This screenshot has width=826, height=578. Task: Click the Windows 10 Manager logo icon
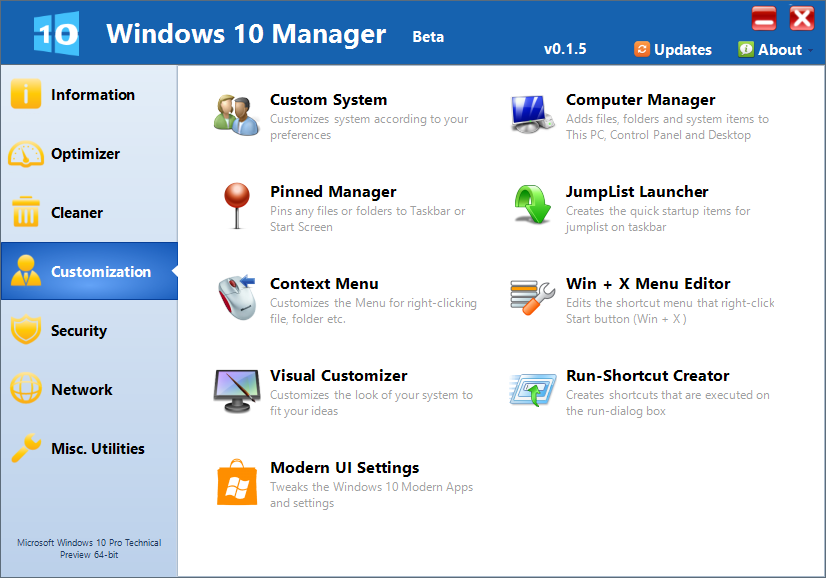pos(56,33)
